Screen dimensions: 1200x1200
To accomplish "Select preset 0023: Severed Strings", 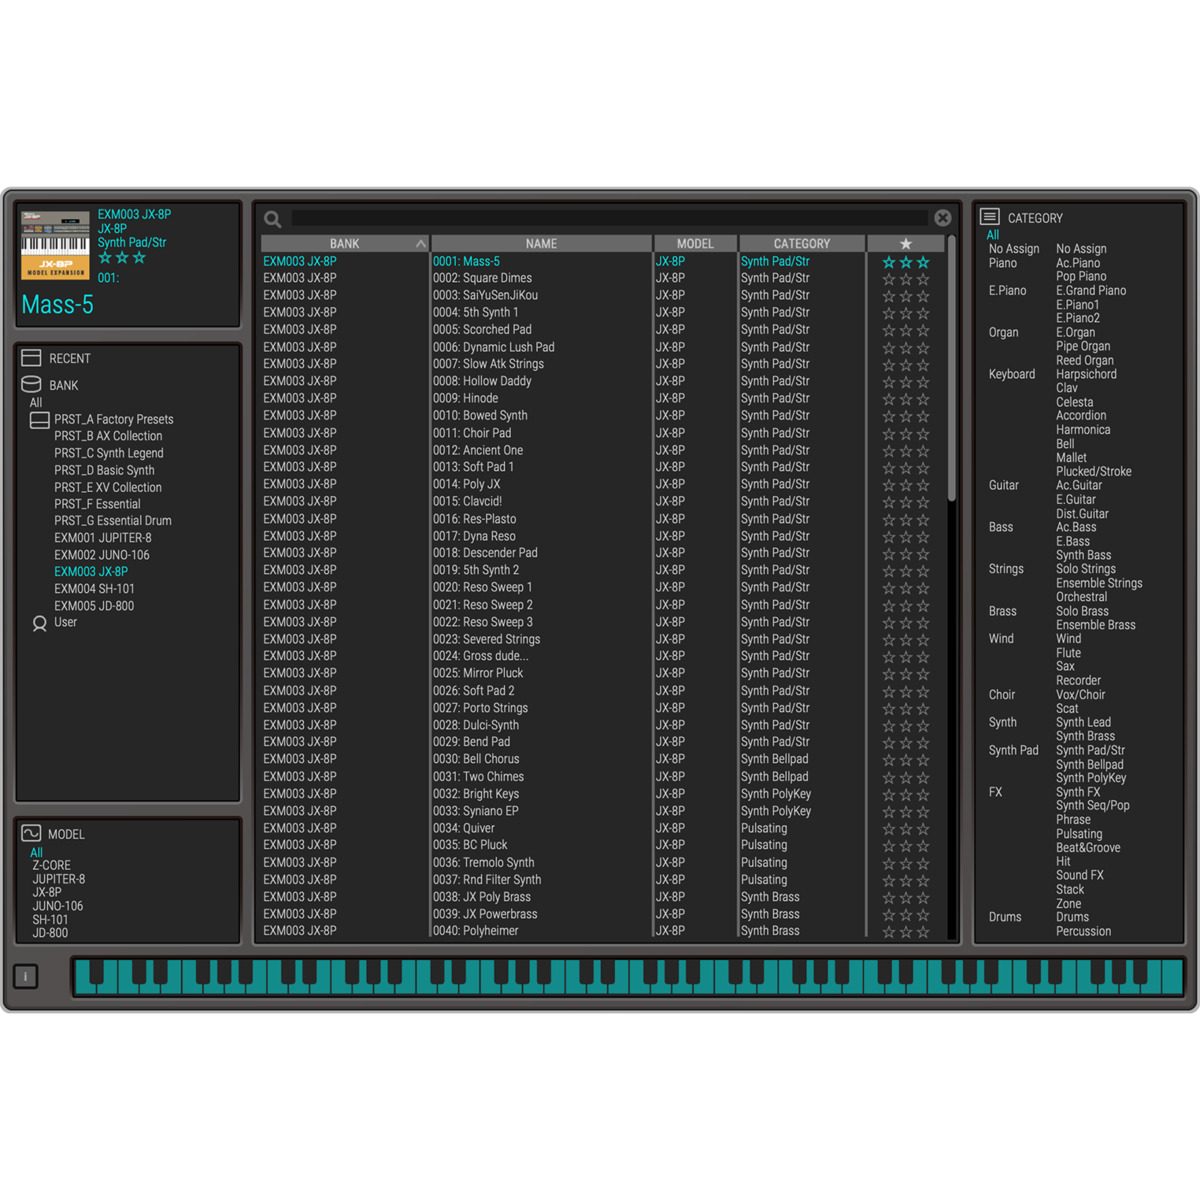I will [x=486, y=639].
